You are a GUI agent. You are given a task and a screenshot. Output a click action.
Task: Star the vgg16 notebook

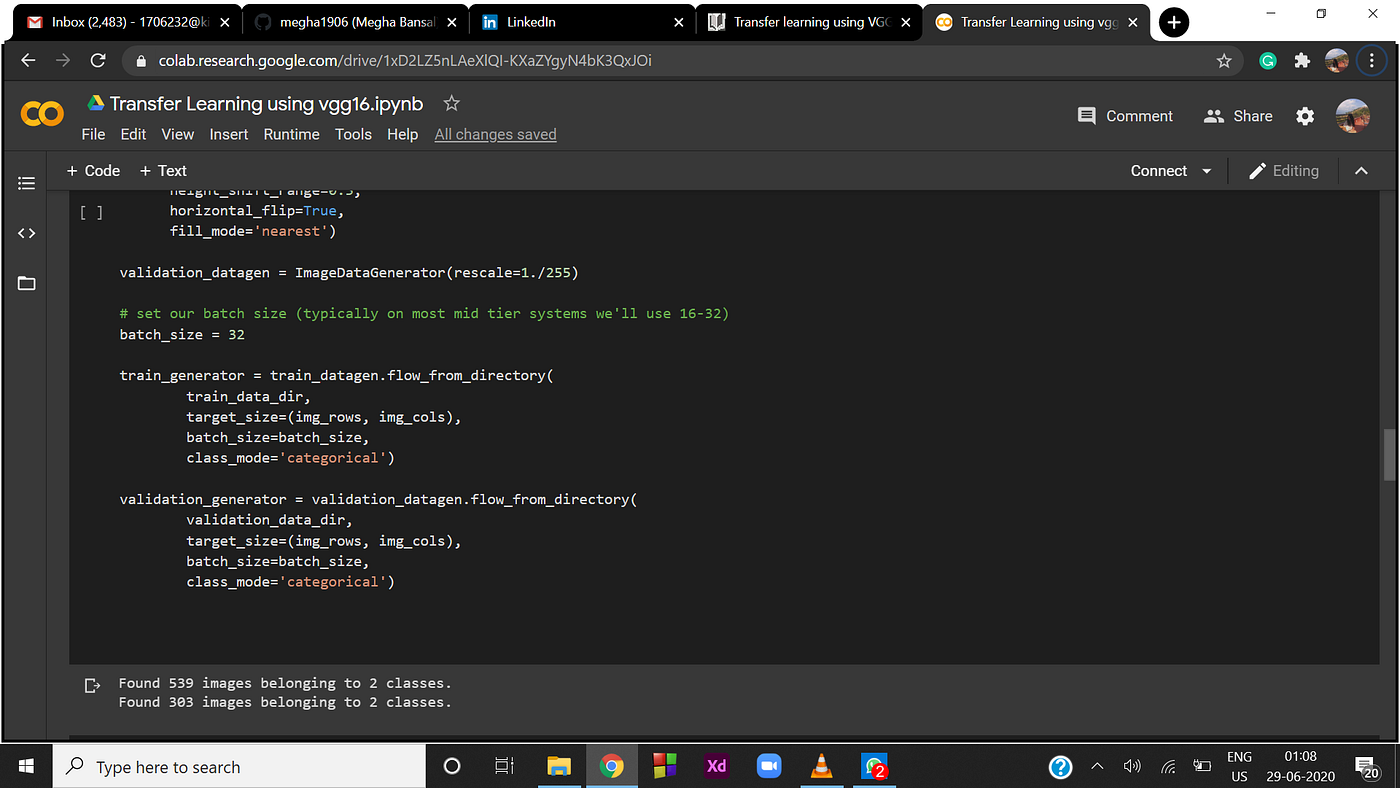(450, 103)
